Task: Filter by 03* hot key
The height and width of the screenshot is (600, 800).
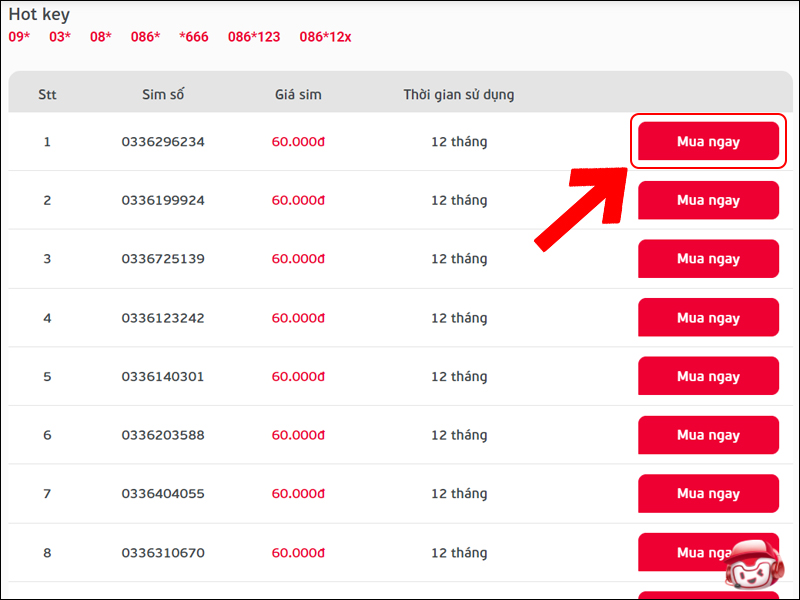Action: [x=60, y=37]
